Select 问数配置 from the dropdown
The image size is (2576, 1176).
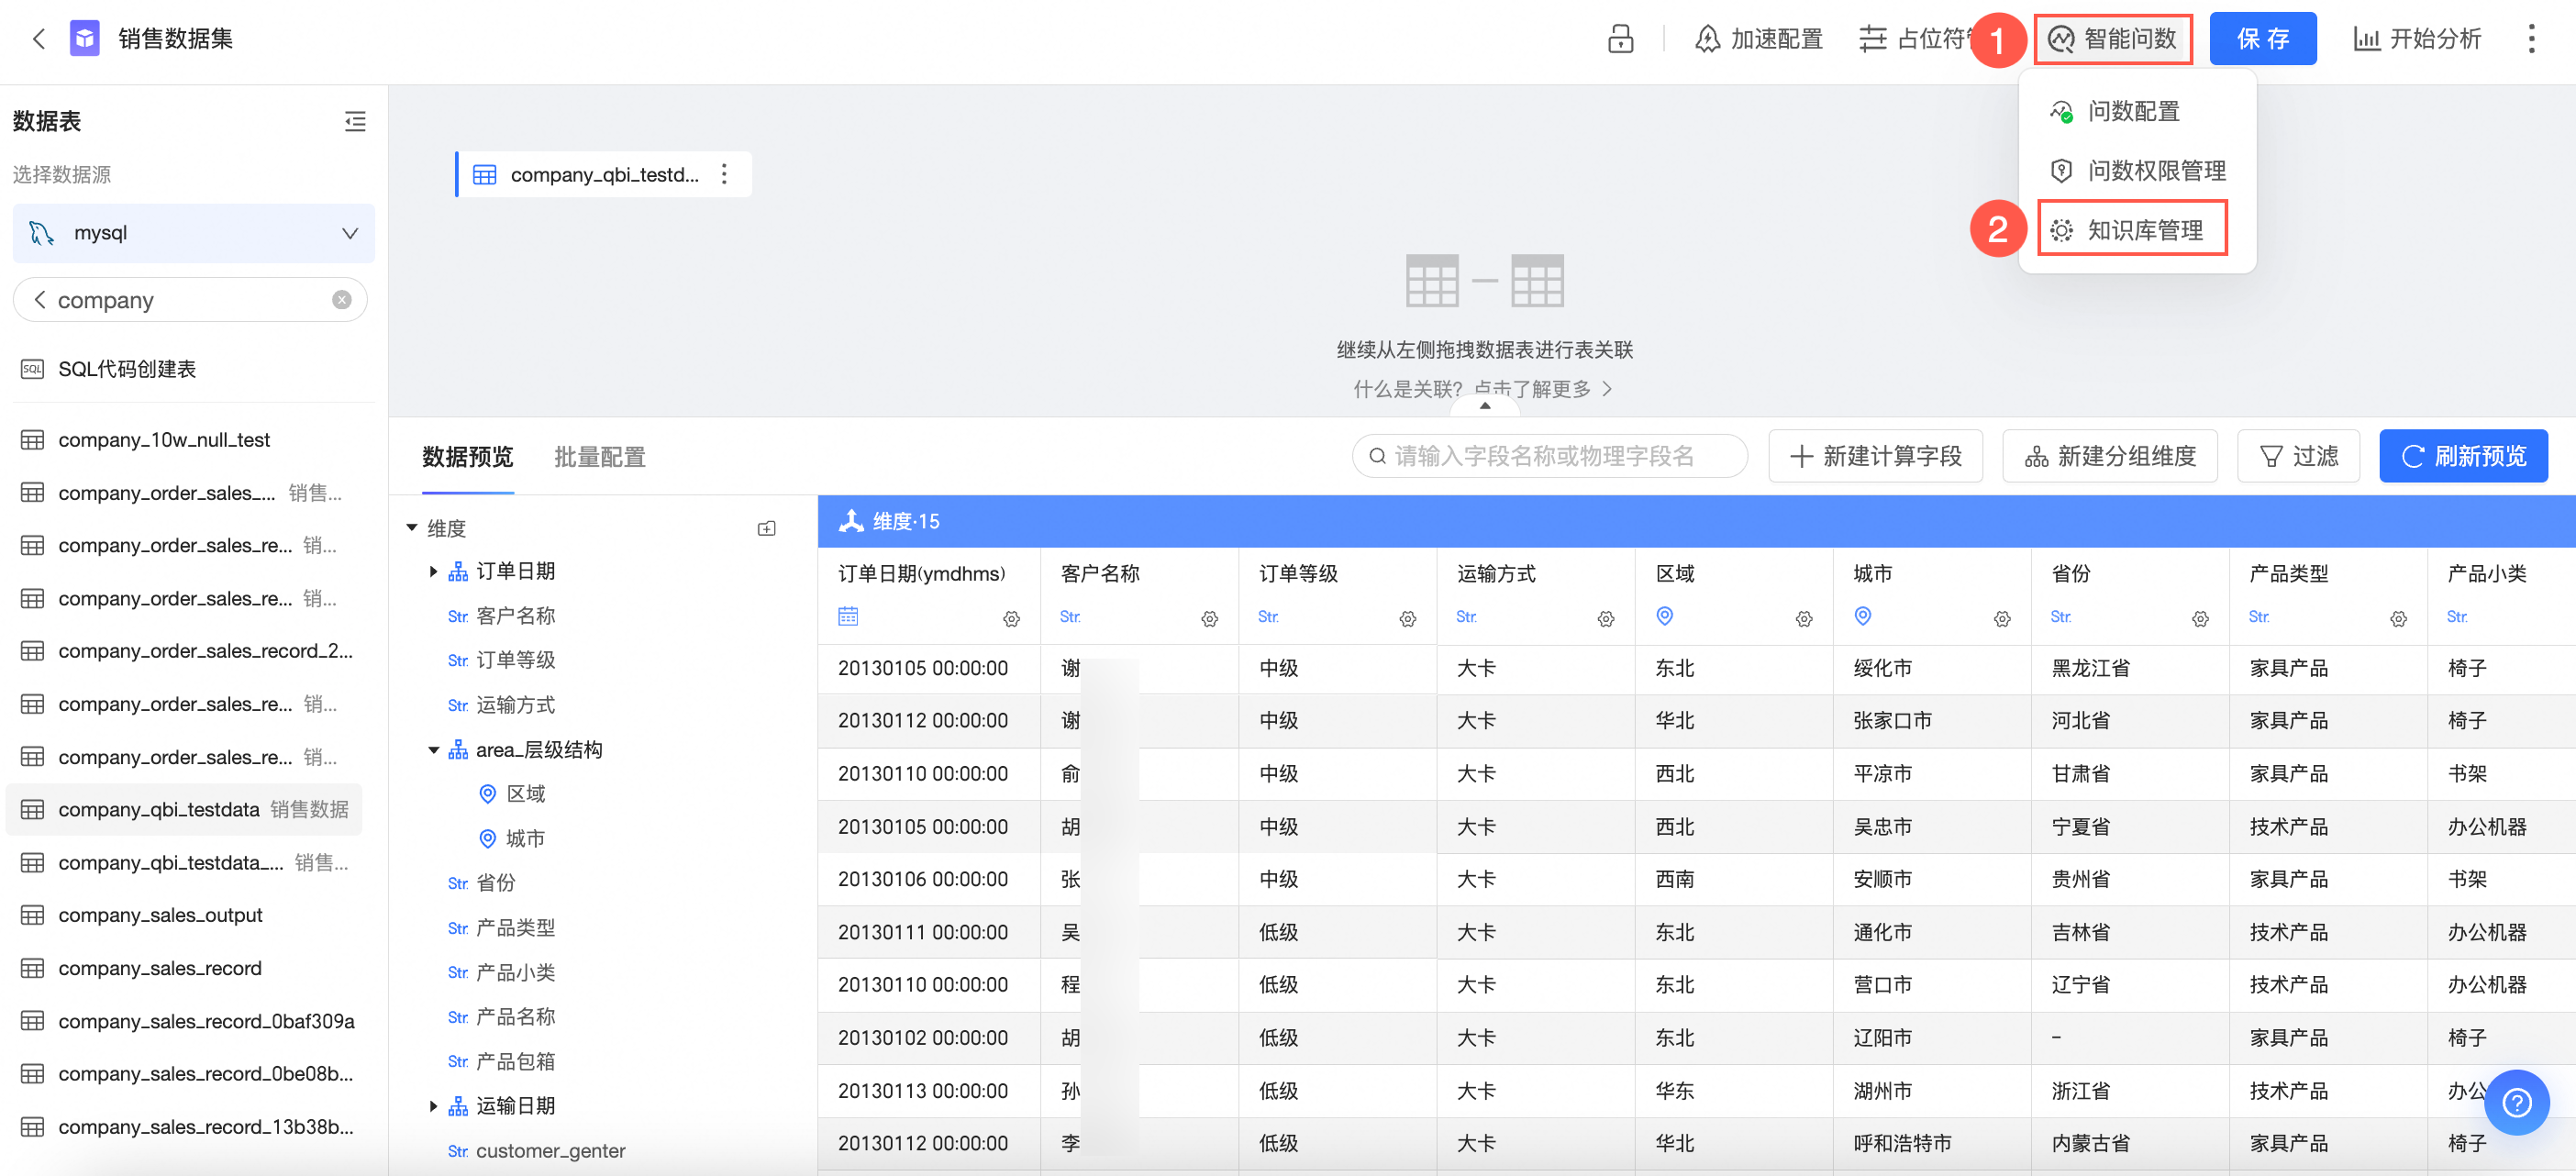2115,111
